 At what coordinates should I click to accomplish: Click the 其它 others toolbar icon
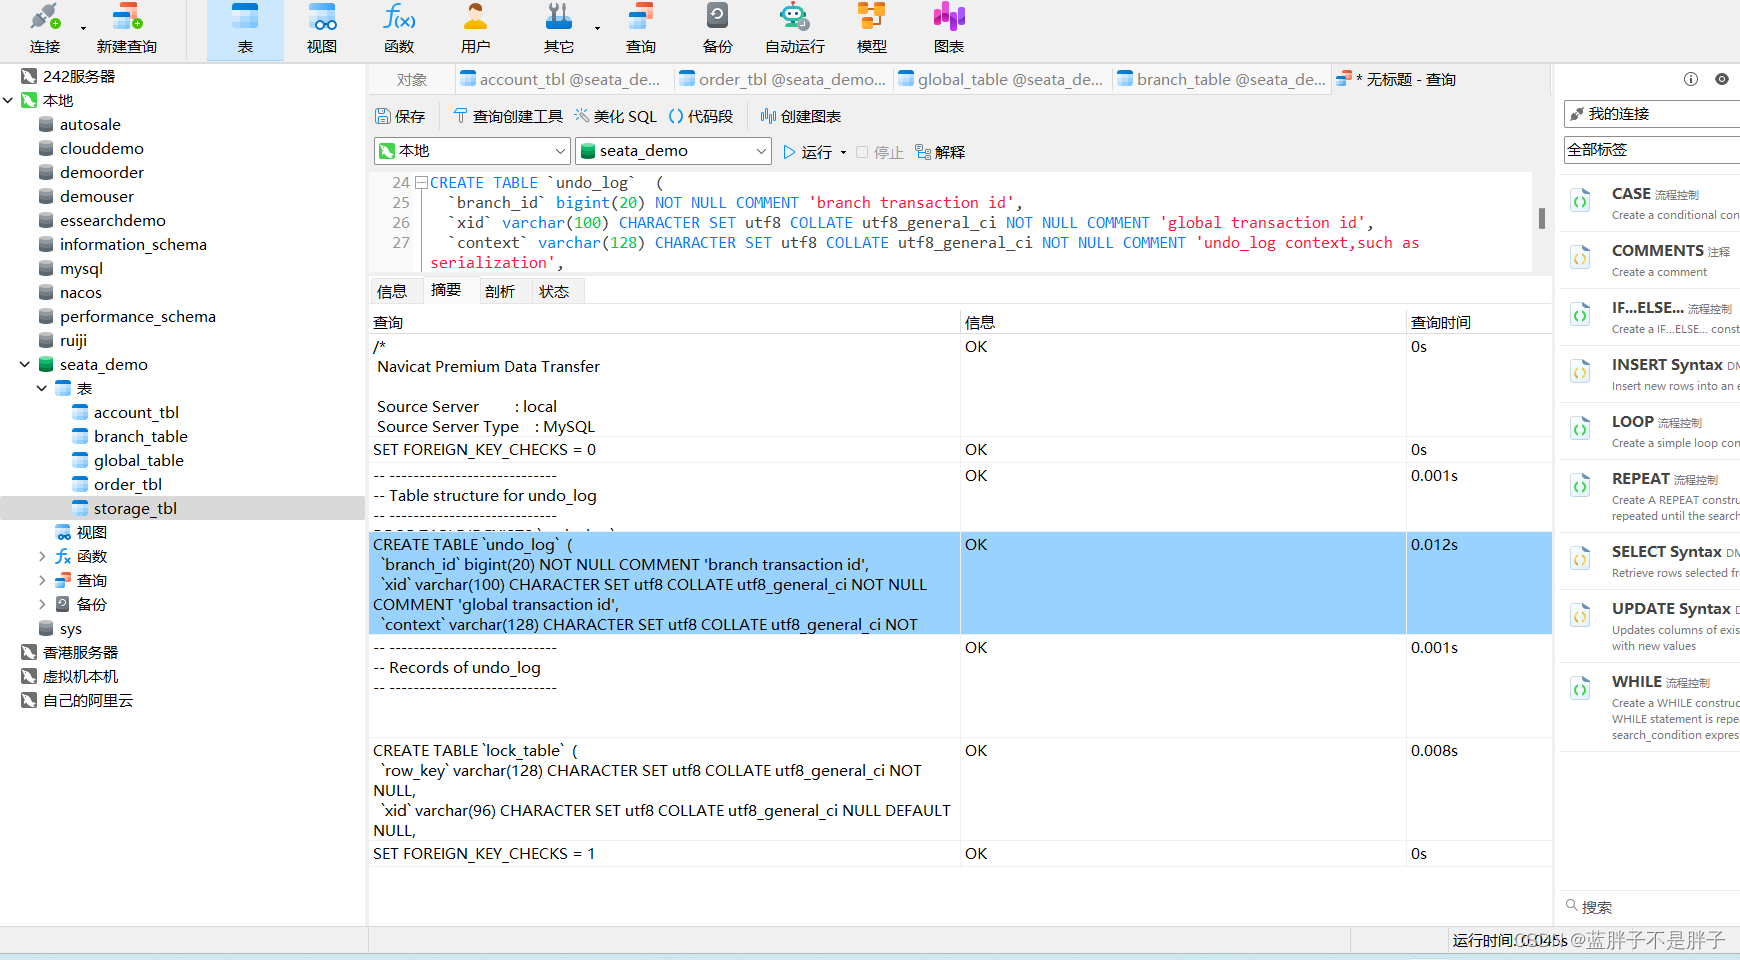click(559, 28)
